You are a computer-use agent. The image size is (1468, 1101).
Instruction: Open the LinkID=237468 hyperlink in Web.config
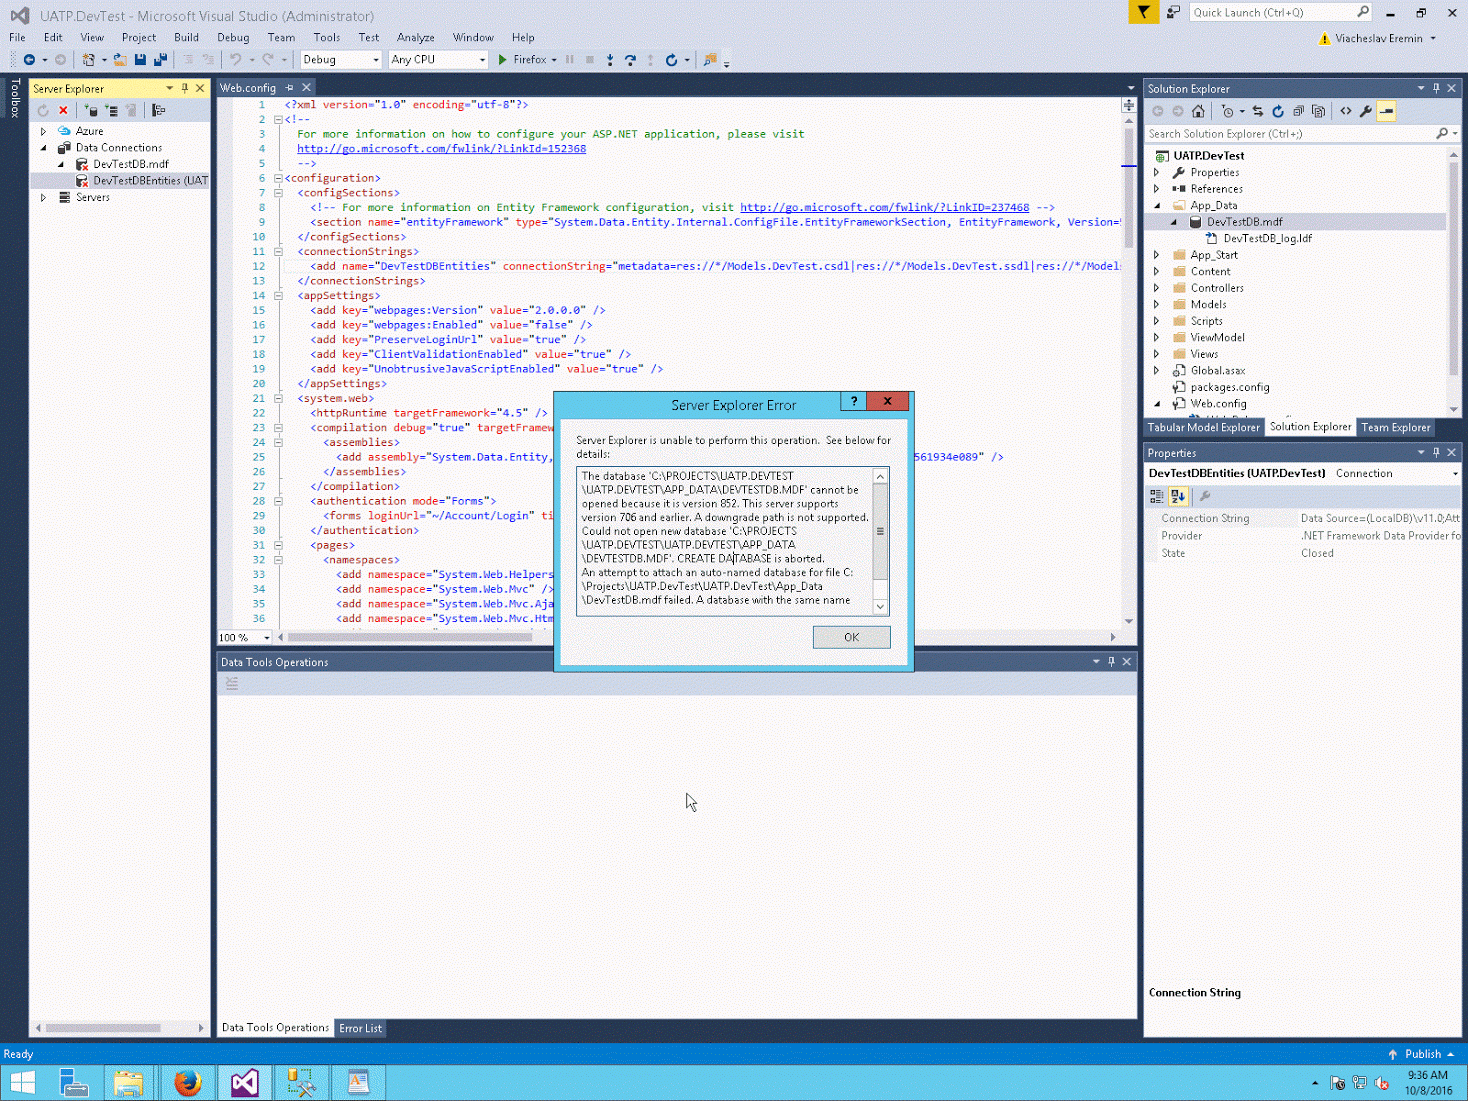(x=884, y=208)
